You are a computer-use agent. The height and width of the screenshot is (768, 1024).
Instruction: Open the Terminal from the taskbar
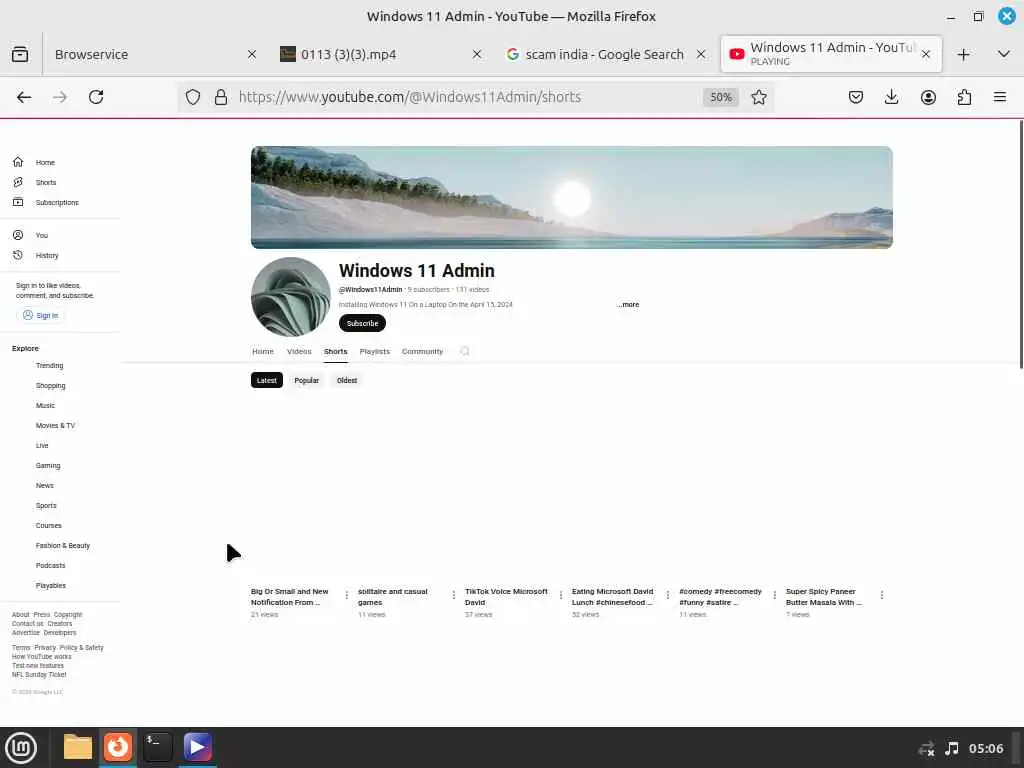tap(157, 747)
